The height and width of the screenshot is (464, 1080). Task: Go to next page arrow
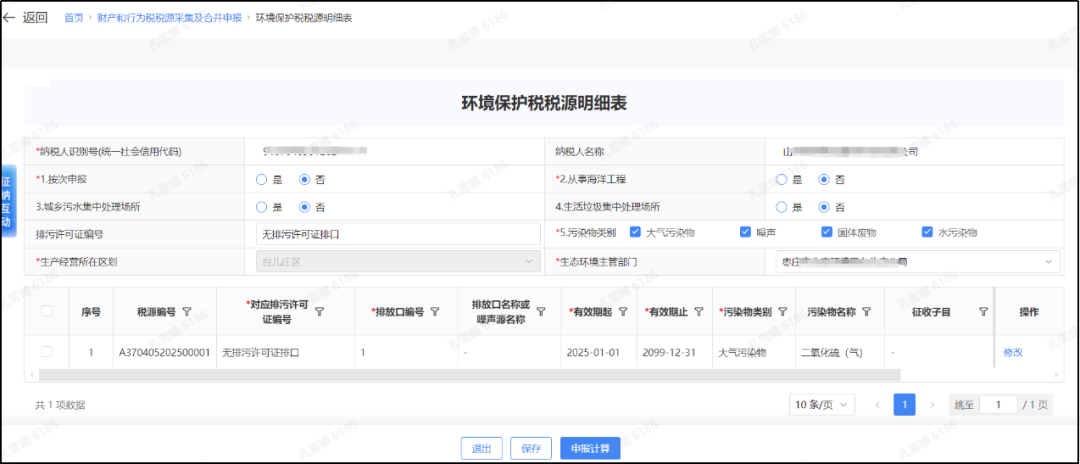coord(933,405)
